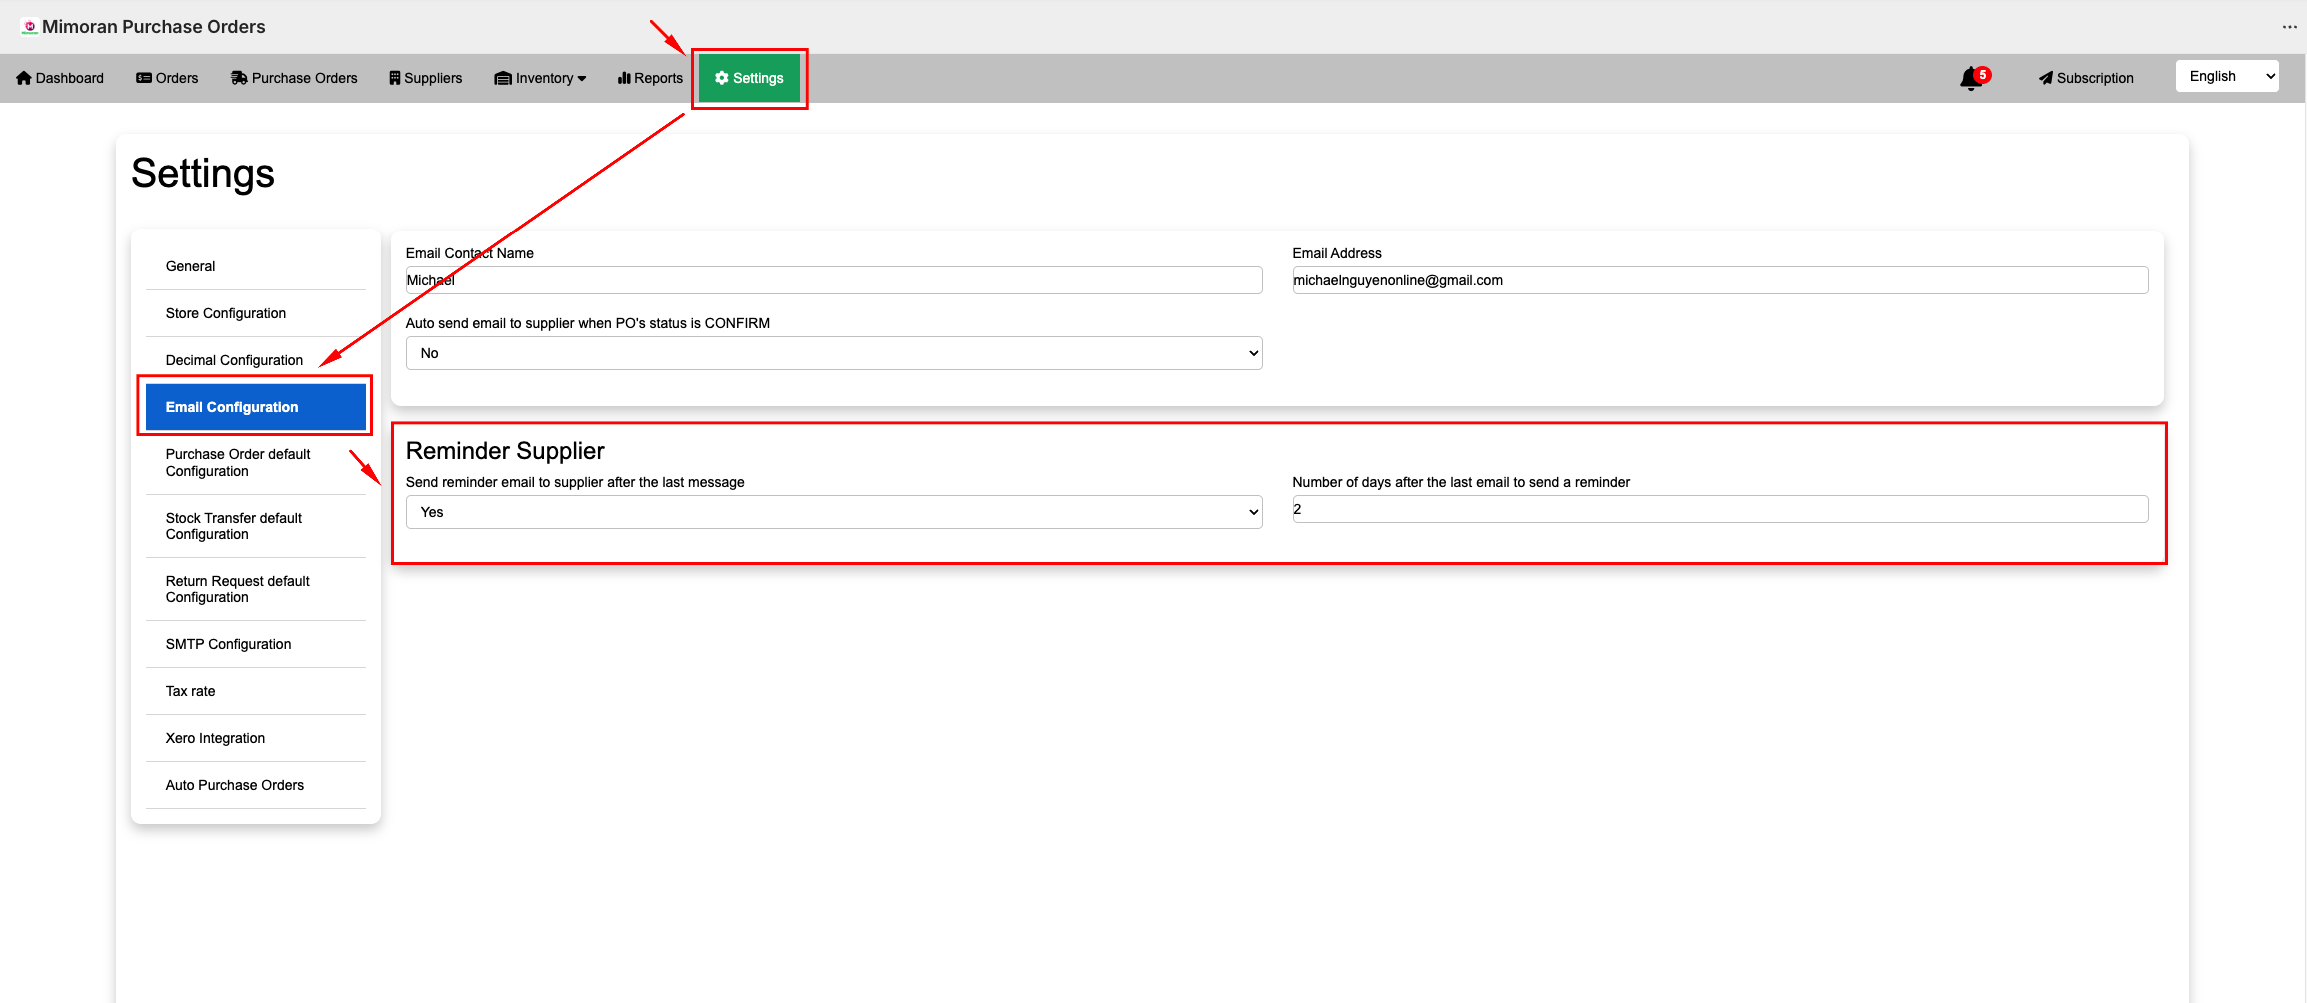This screenshot has height=1003, width=2307.
Task: Open send reminder email Yes dropdown
Action: point(833,512)
